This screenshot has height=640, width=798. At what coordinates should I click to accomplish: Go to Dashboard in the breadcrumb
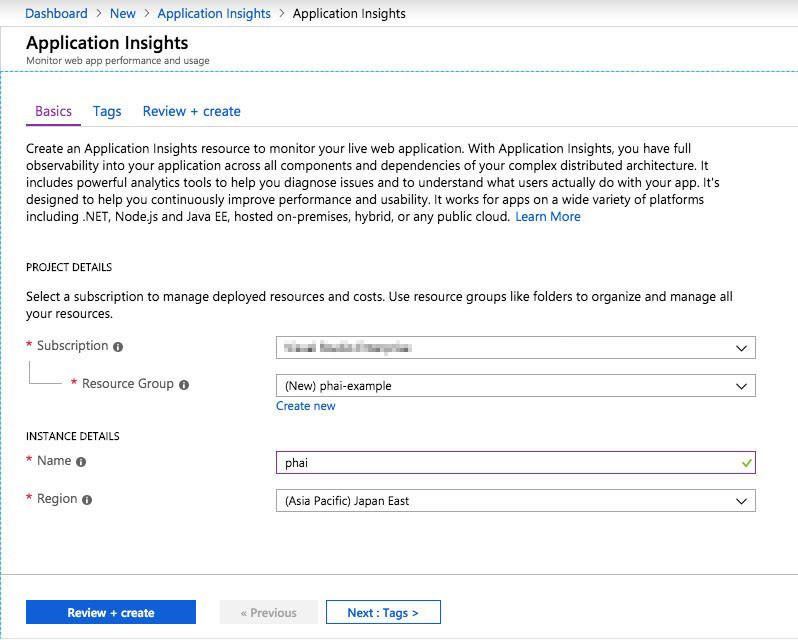56,14
